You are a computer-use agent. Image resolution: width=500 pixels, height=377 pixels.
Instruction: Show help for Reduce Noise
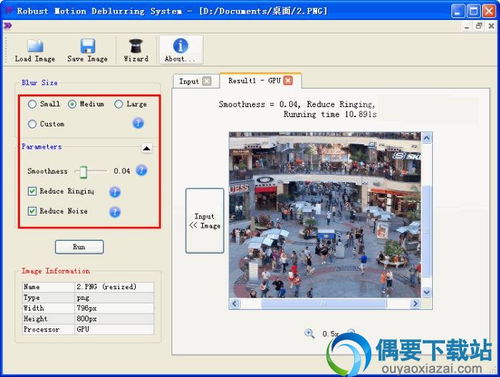click(115, 212)
